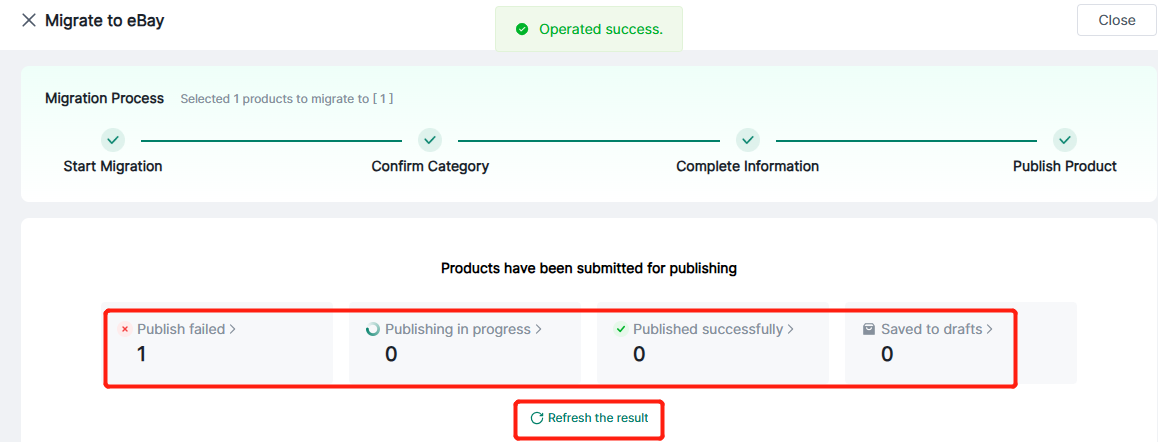This screenshot has height=442, width=1158.
Task: Click the success icon in the notification
Action: (522, 29)
